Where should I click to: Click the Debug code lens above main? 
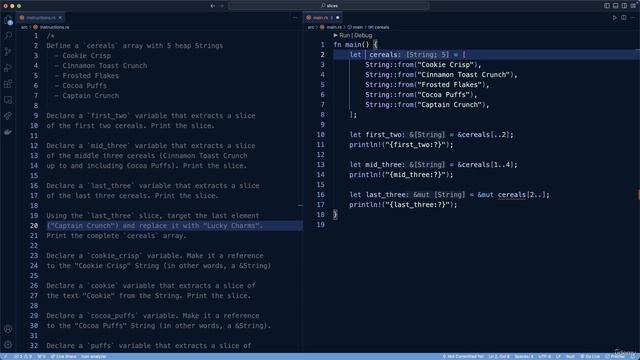(363, 36)
